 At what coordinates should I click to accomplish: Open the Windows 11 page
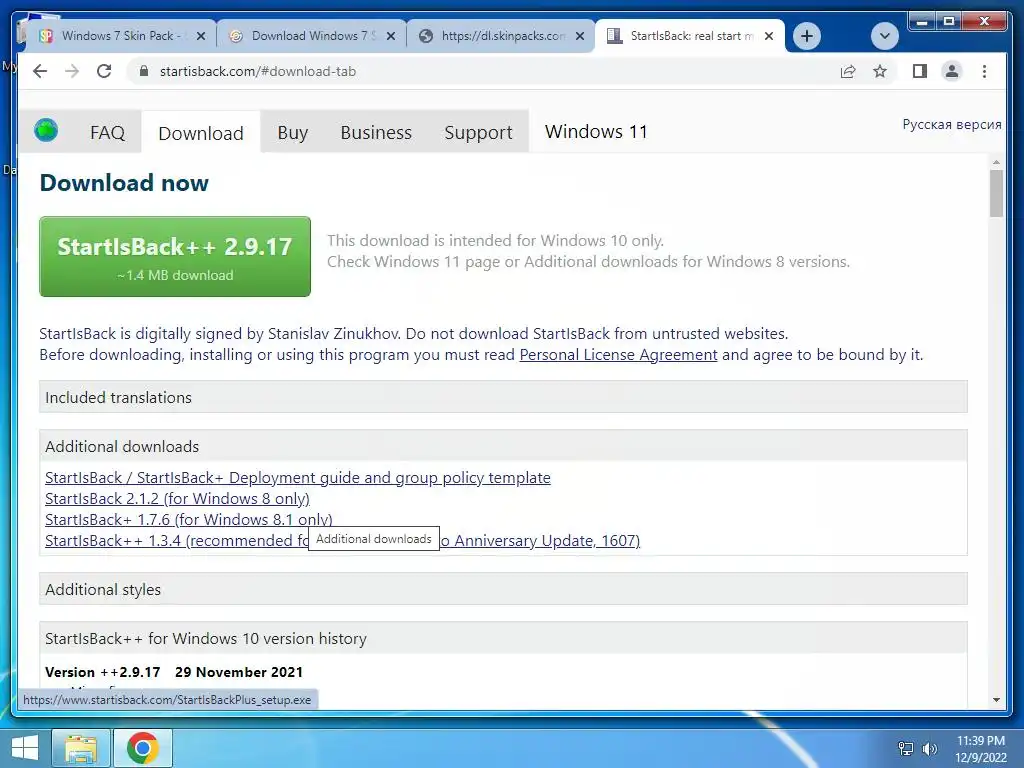pyautogui.click(x=596, y=132)
